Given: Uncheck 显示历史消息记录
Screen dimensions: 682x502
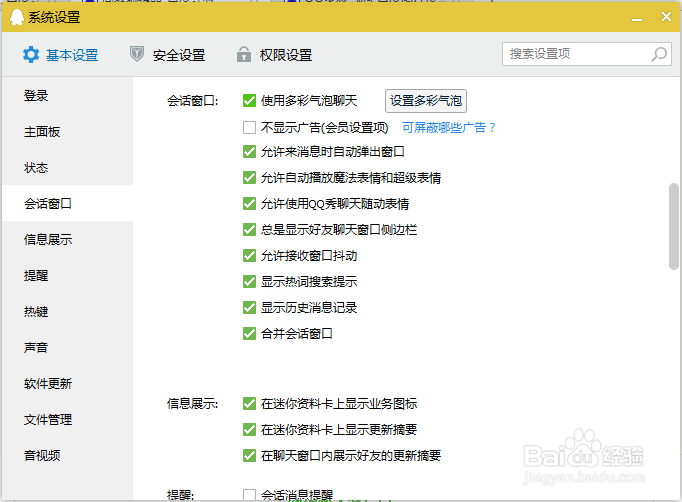Looking at the screenshot, I should [x=249, y=308].
